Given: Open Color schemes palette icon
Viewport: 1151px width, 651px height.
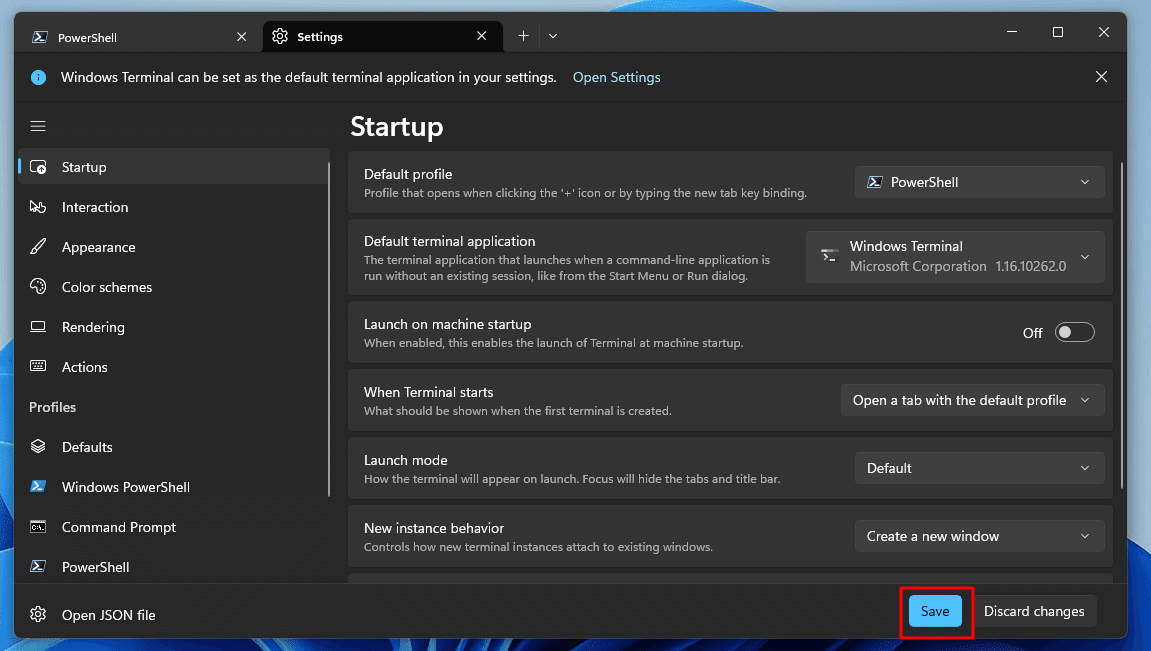Looking at the screenshot, I should point(38,286).
